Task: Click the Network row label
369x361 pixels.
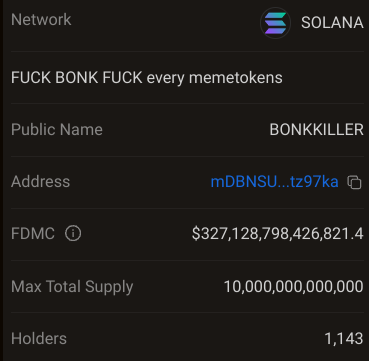Action: (41, 20)
